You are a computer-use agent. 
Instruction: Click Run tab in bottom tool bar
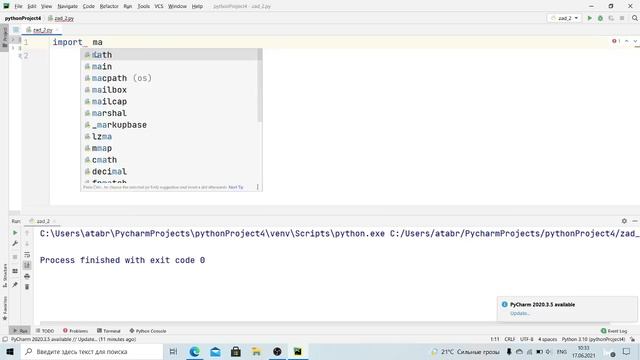point(20,331)
